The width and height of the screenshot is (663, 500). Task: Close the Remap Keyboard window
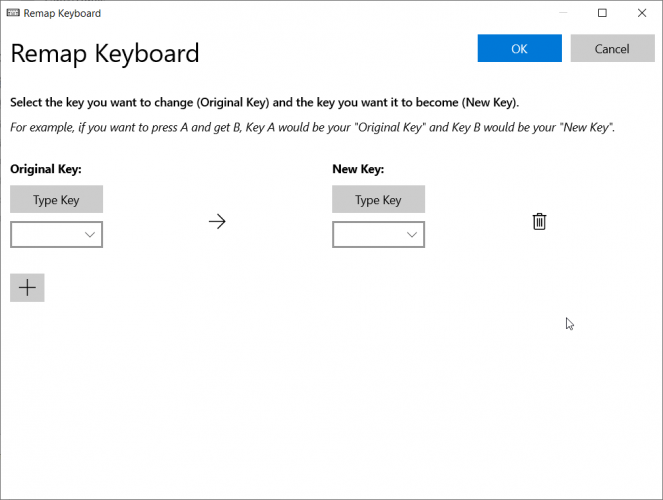coord(642,14)
